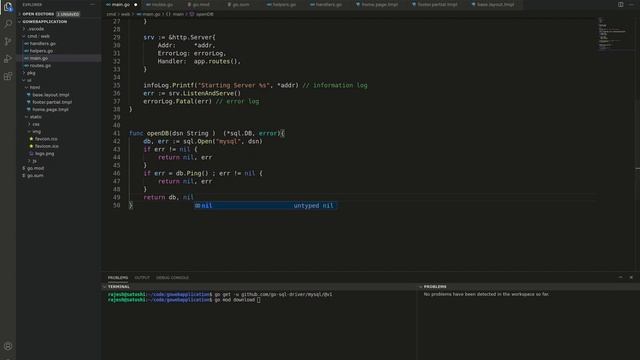Switch to the go.sum editor tab
The height and width of the screenshot is (360, 640).
[241, 4]
